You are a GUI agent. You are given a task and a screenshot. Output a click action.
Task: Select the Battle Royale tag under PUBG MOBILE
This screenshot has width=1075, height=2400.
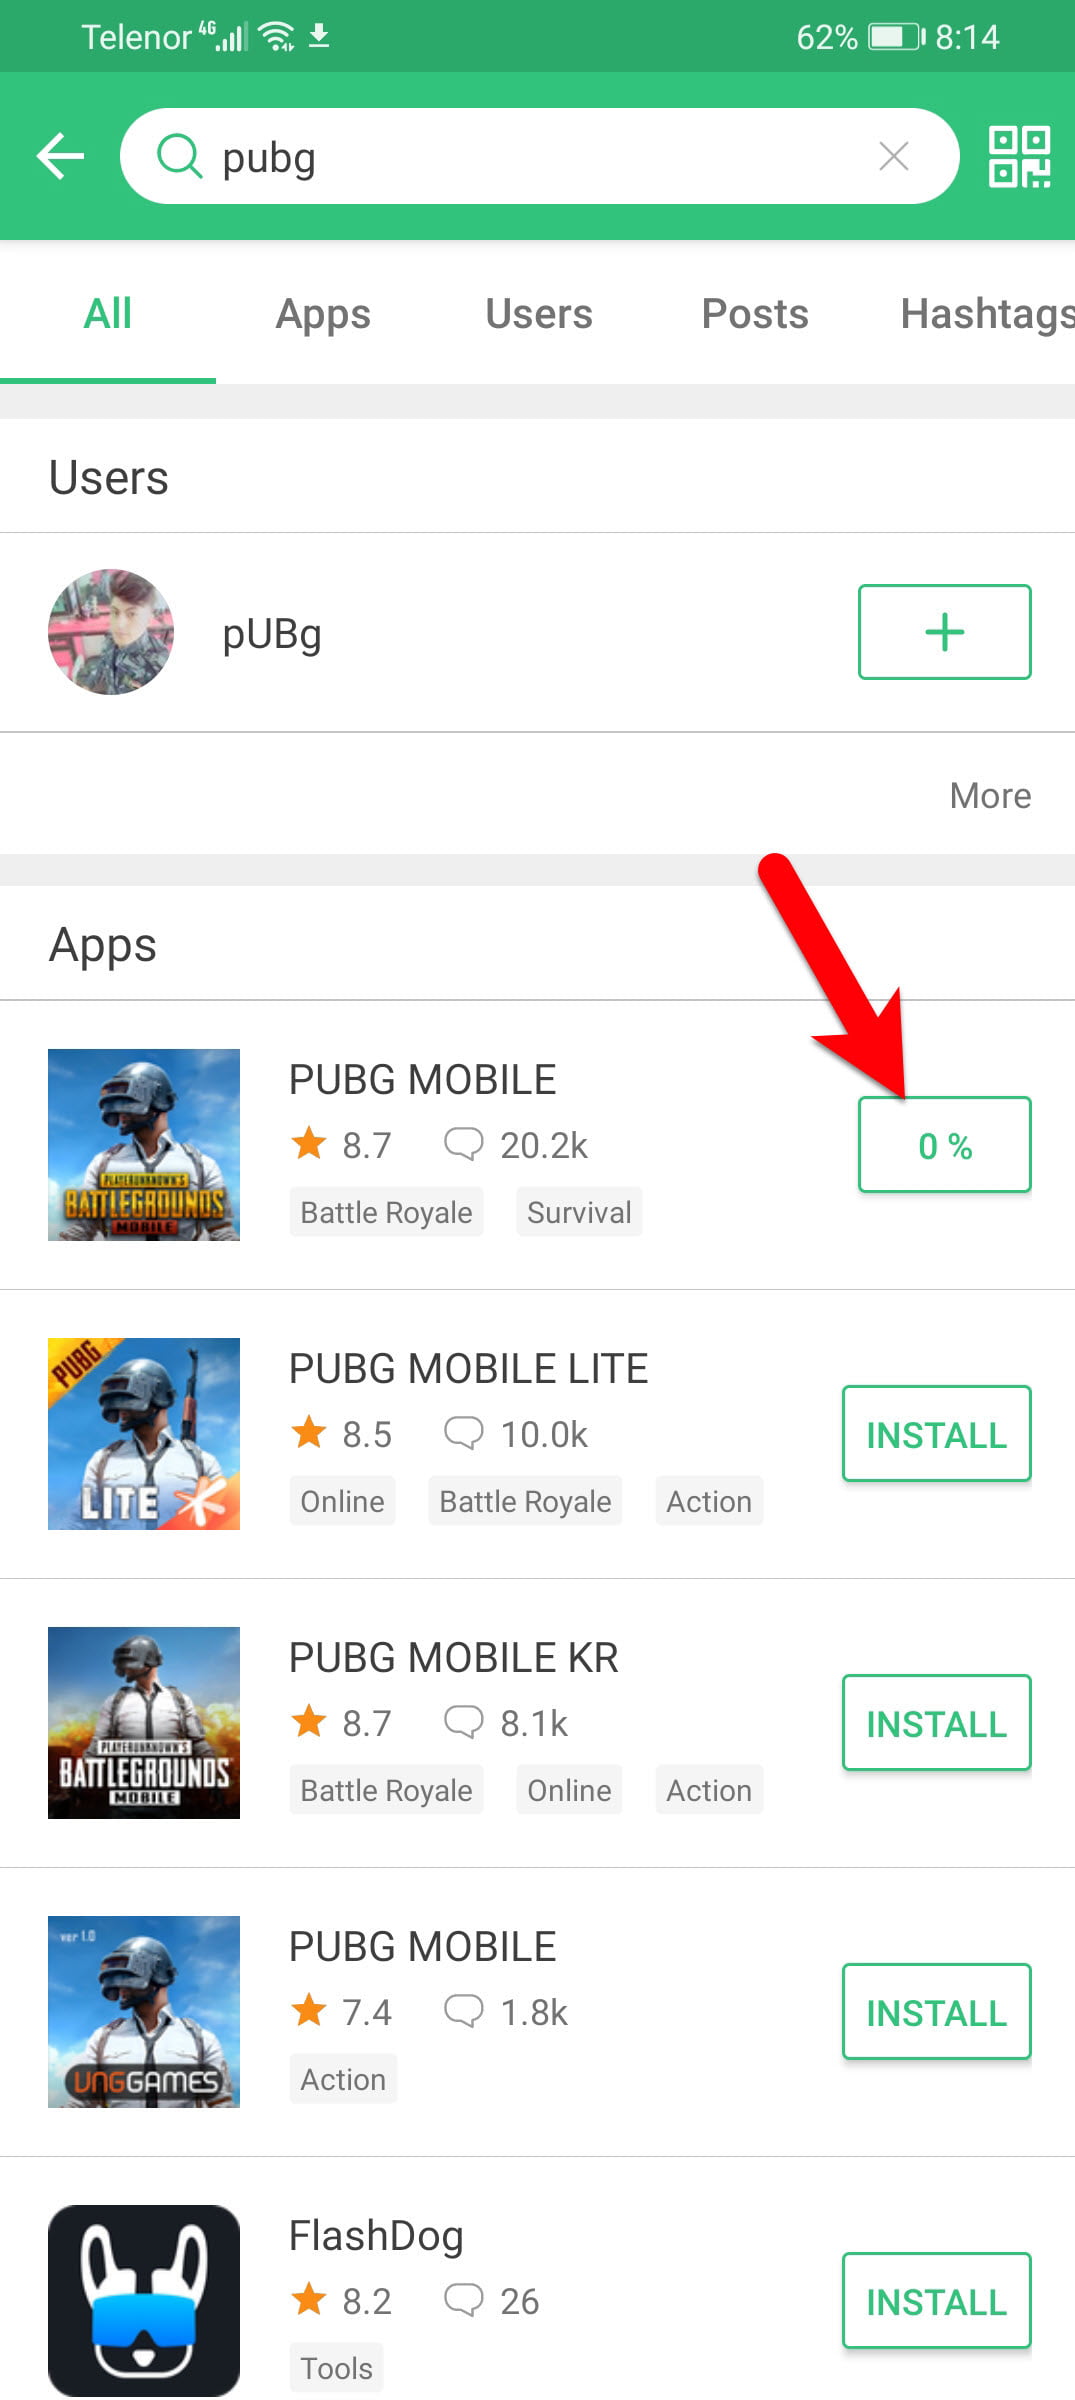(x=386, y=1212)
